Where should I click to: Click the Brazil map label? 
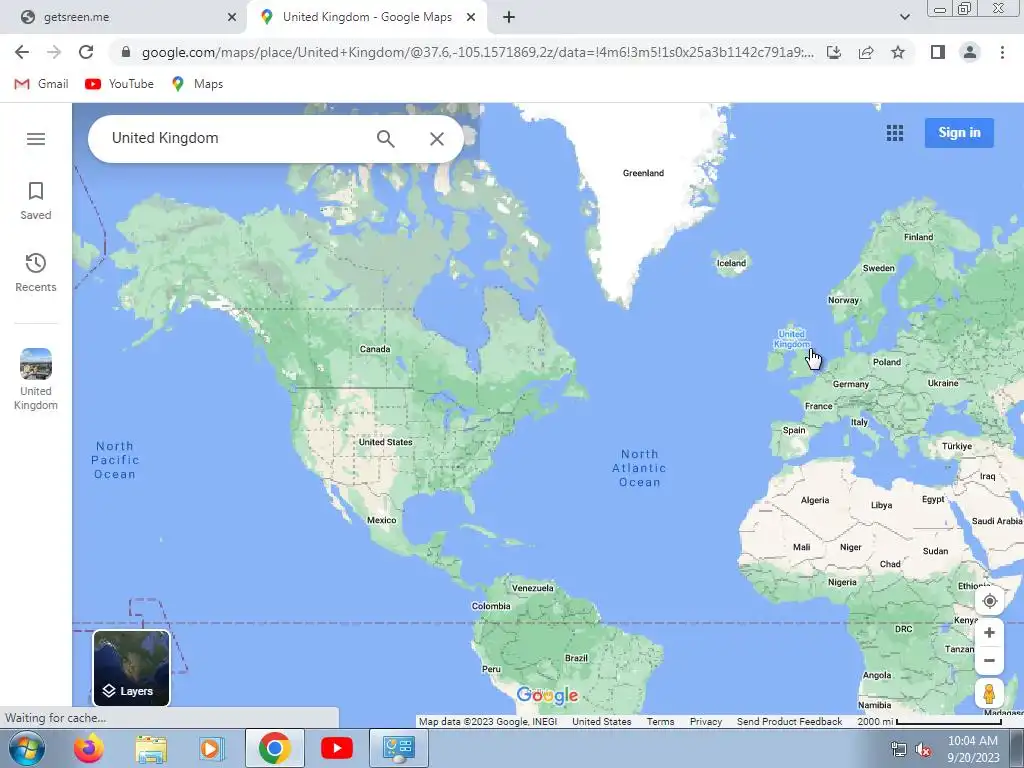click(x=576, y=658)
